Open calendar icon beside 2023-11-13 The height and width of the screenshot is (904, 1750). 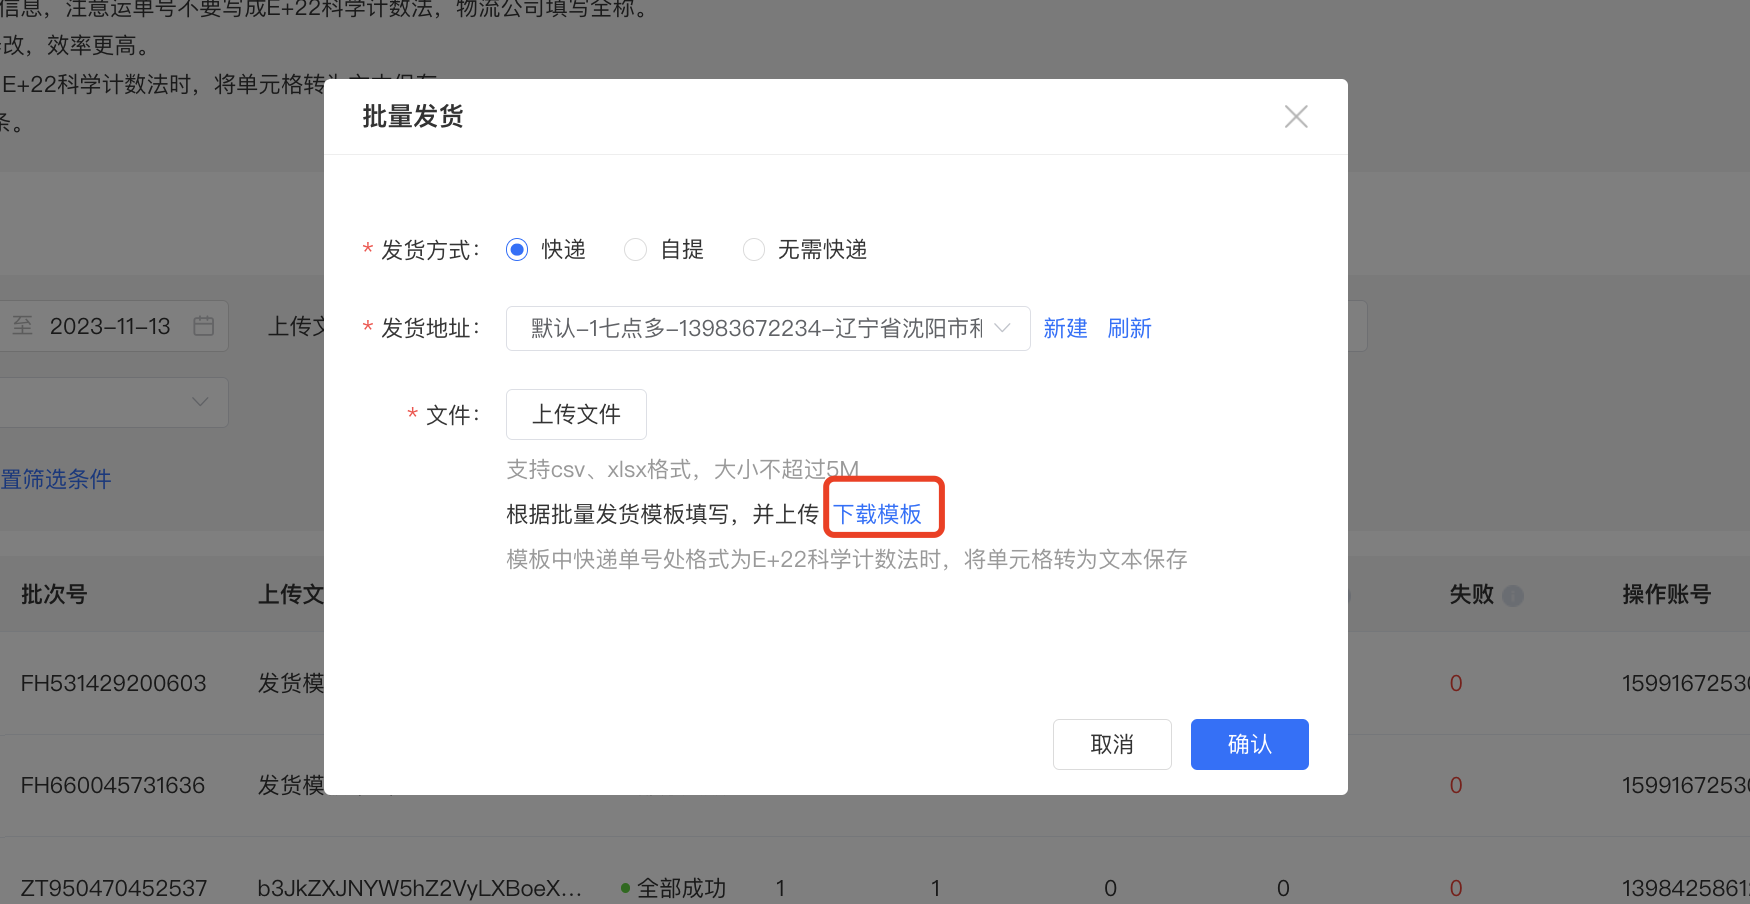click(204, 326)
